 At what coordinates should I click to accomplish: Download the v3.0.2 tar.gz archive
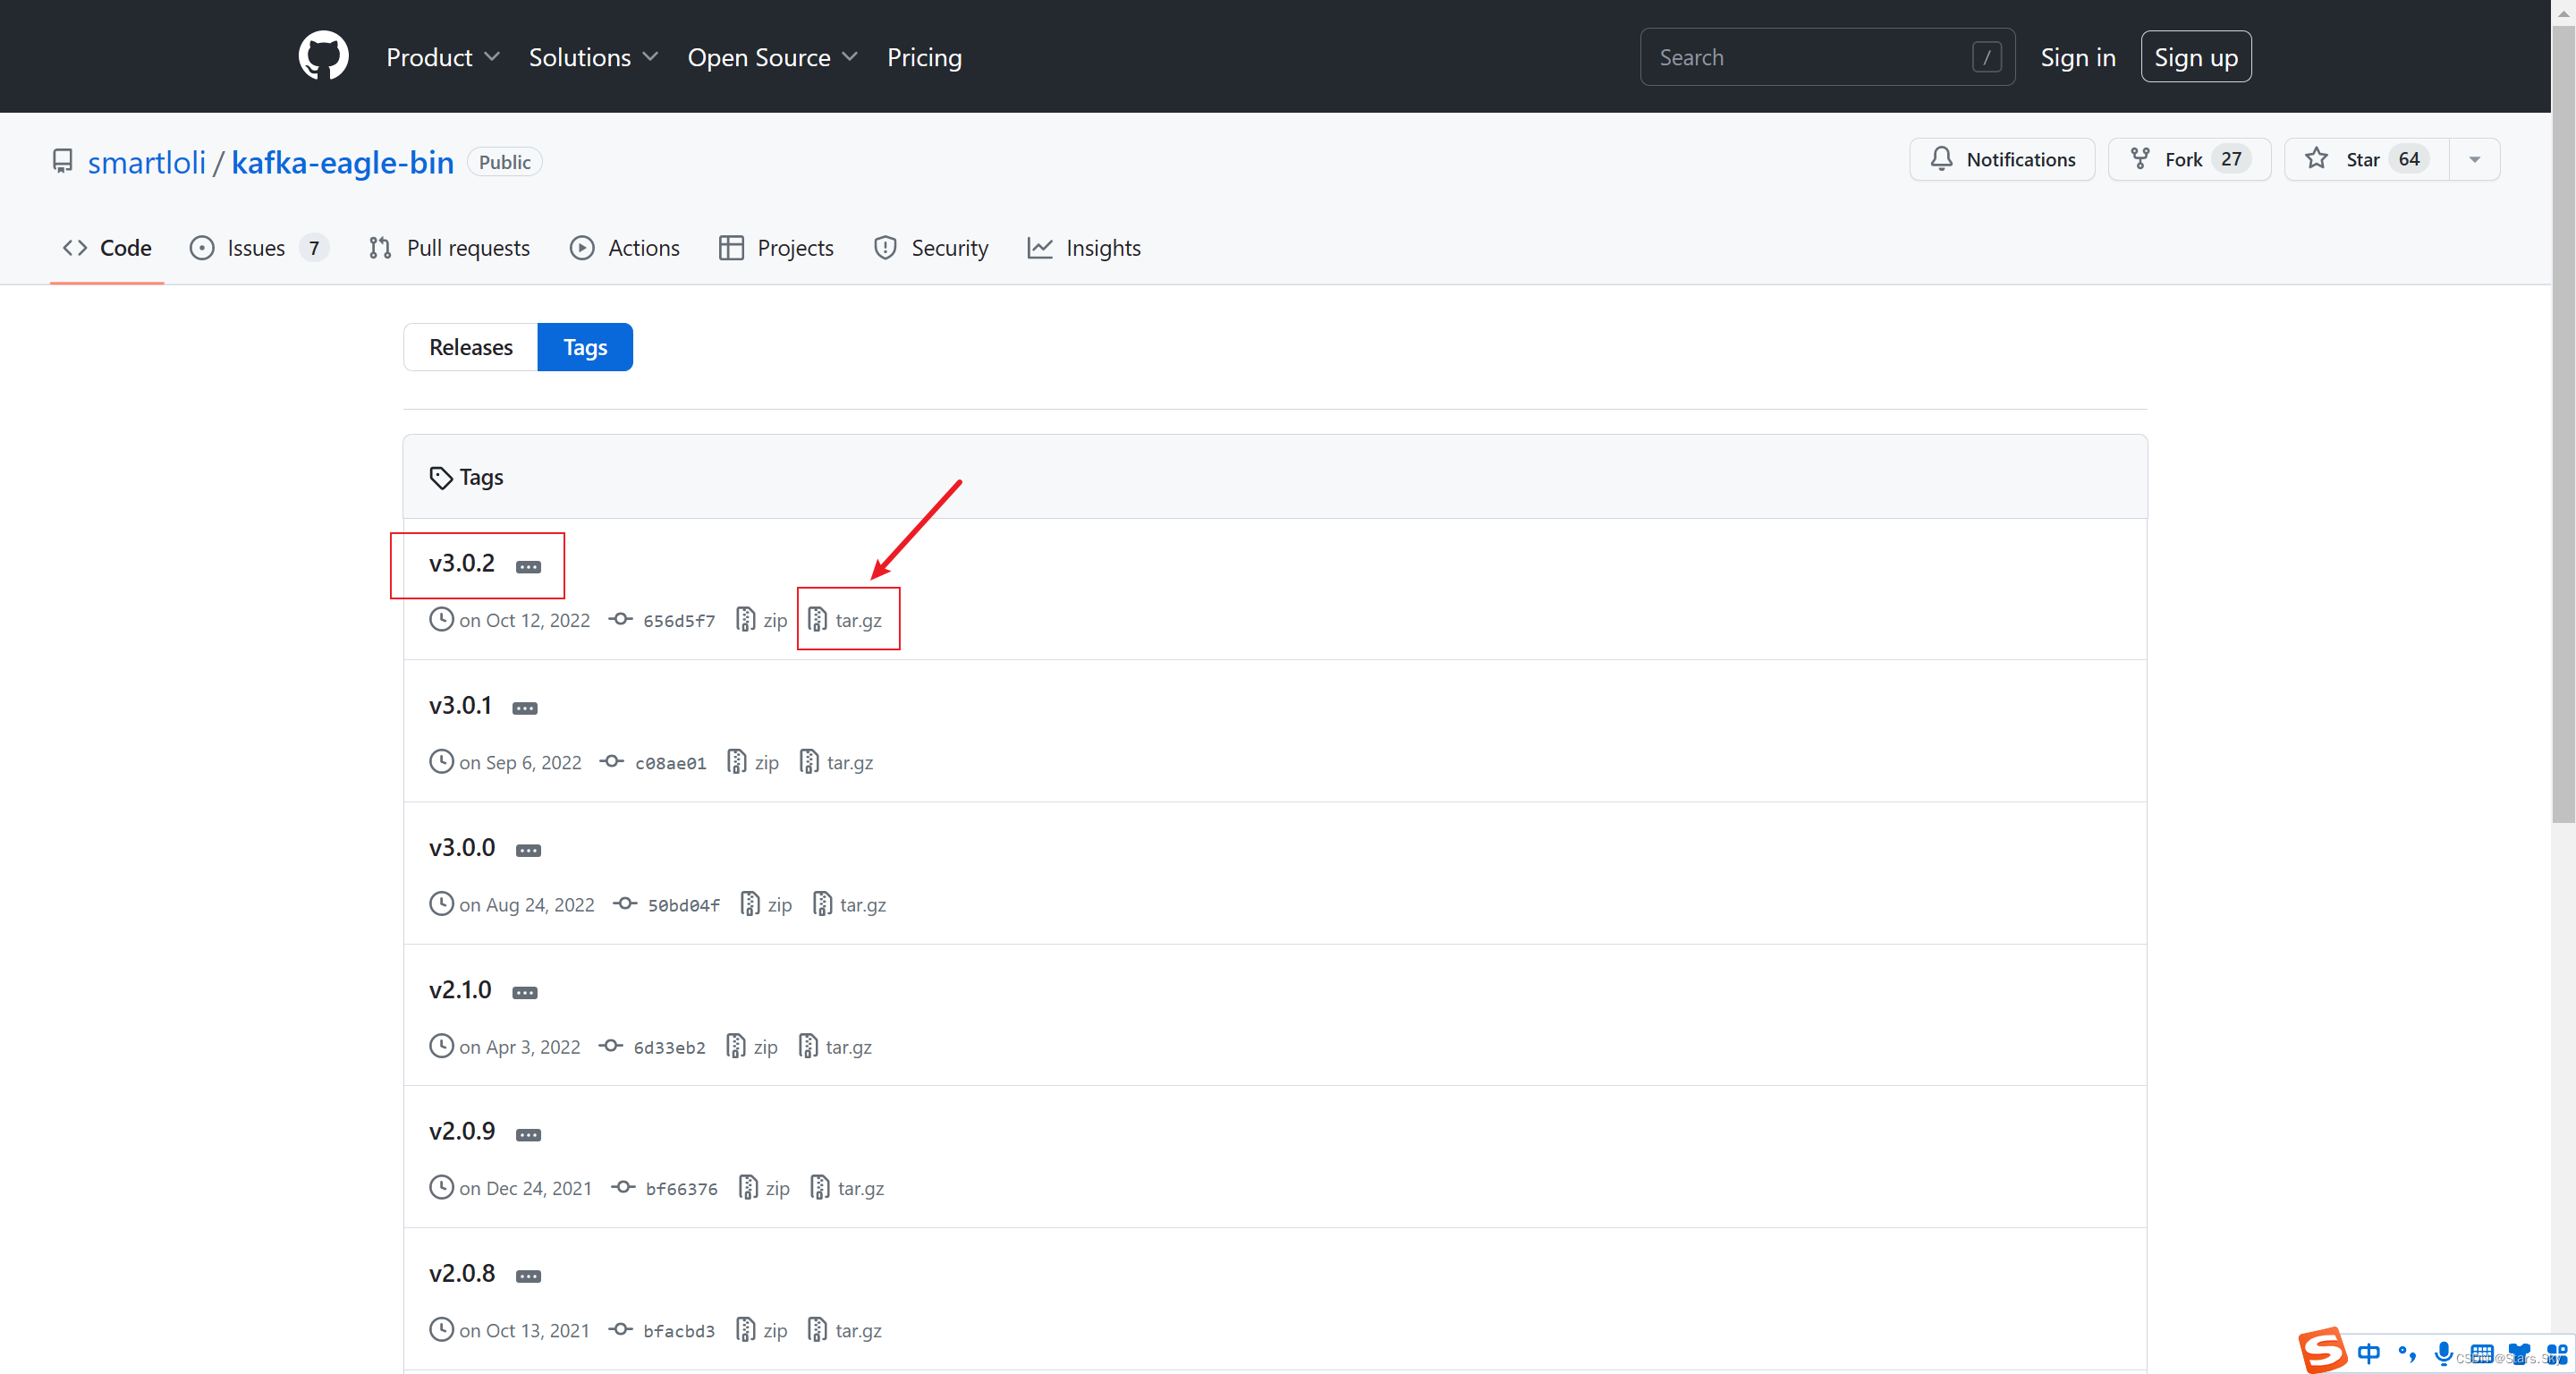tap(845, 620)
